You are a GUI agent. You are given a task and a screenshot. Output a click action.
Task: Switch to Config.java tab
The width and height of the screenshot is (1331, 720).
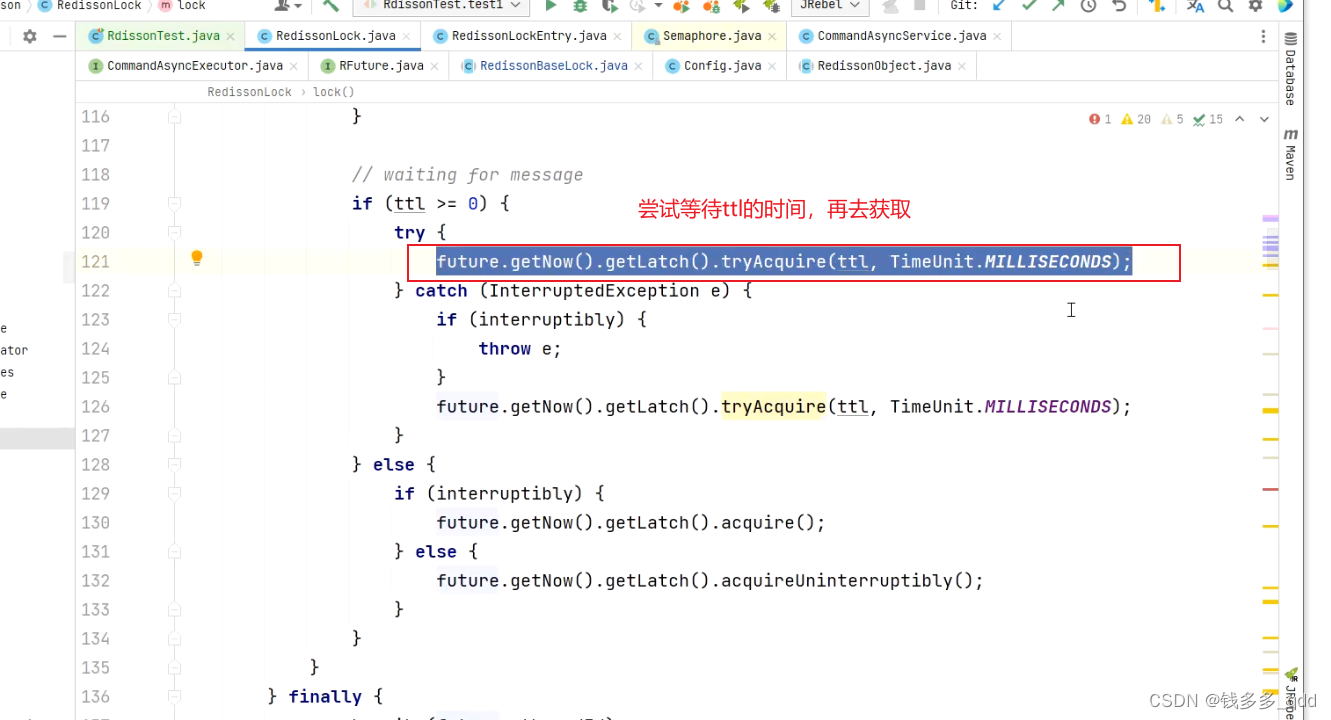[x=722, y=66]
